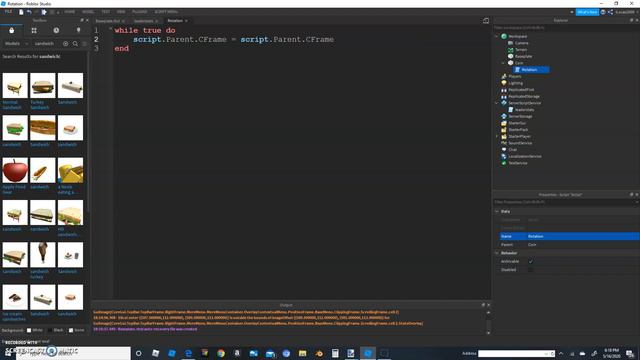Select the White background option in Toolbox
This screenshot has height=360, width=640.
29,330
